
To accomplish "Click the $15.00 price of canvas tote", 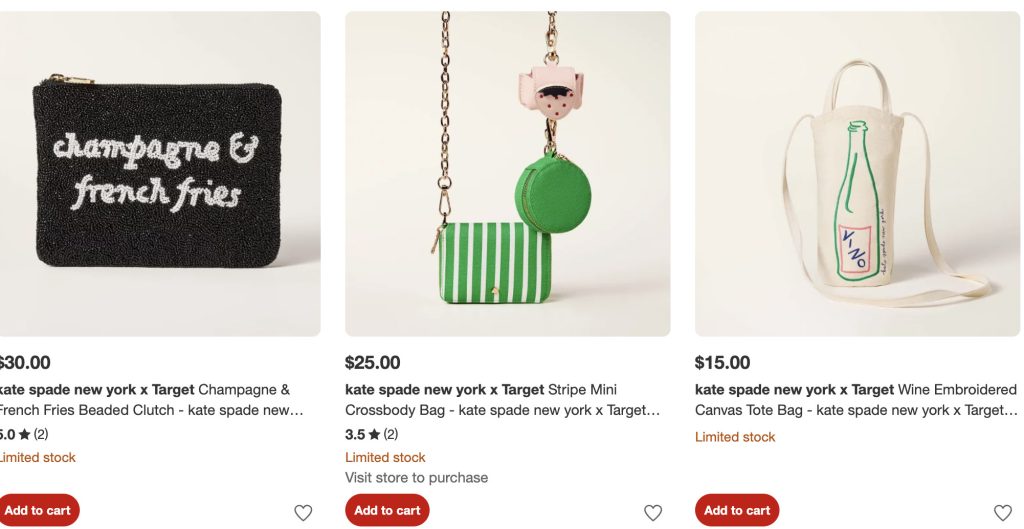I will 722,363.
